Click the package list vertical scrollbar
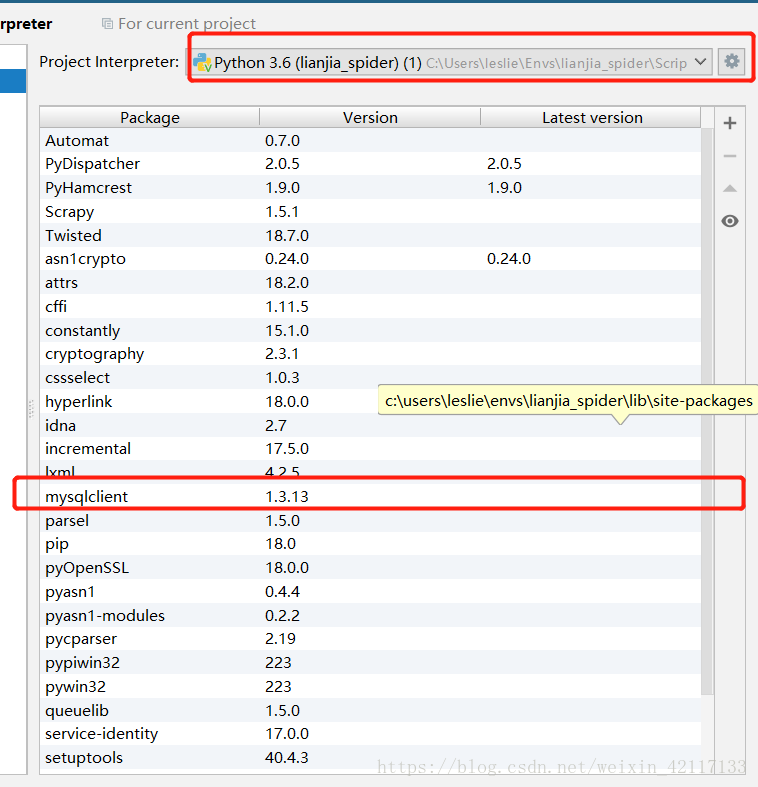Image resolution: width=758 pixels, height=787 pixels. point(707,412)
